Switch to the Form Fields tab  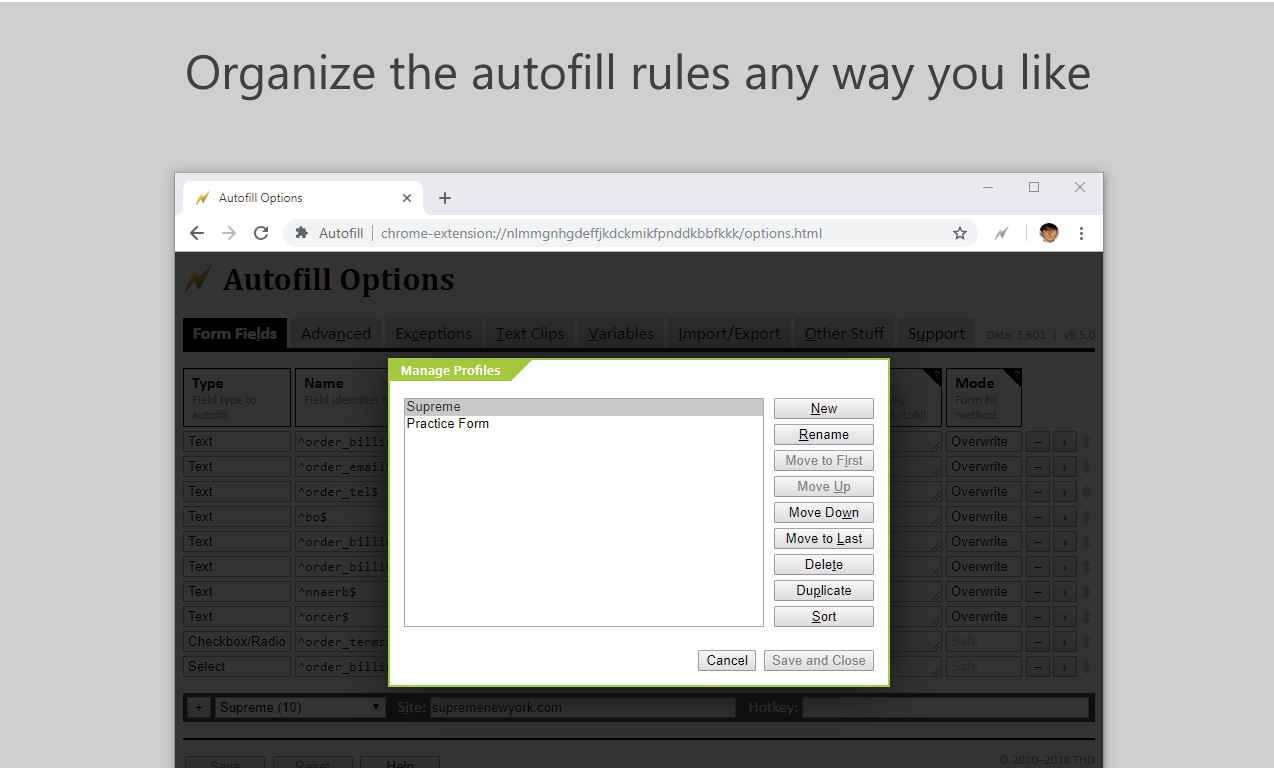[235, 334]
